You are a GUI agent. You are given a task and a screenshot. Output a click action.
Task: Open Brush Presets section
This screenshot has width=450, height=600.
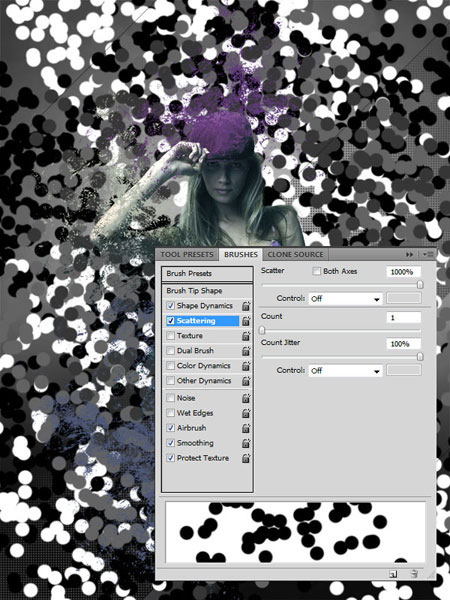click(207, 274)
